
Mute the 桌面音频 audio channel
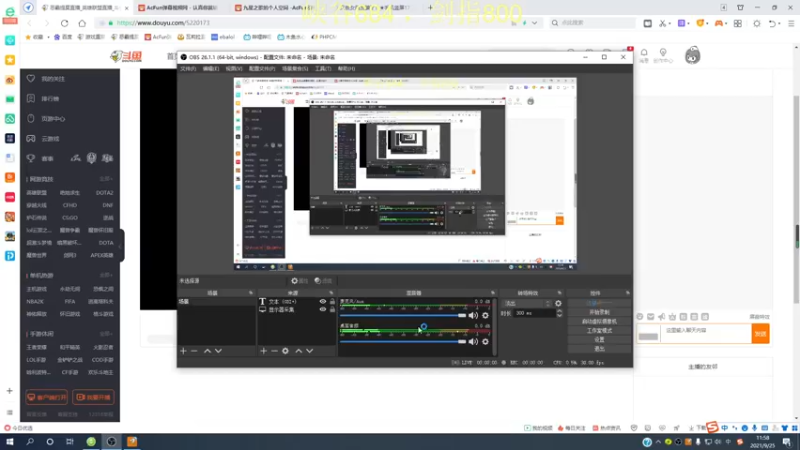click(473, 341)
